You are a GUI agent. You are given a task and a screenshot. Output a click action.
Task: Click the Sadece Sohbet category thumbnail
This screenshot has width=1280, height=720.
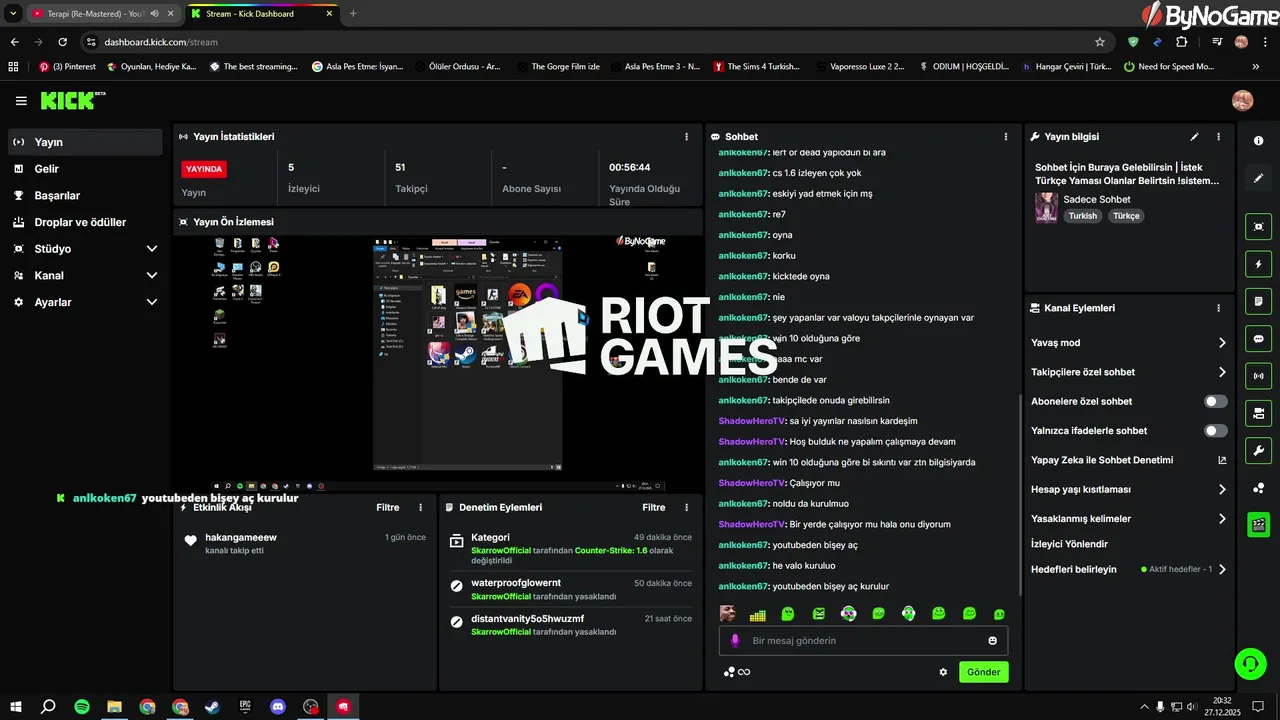click(1046, 208)
